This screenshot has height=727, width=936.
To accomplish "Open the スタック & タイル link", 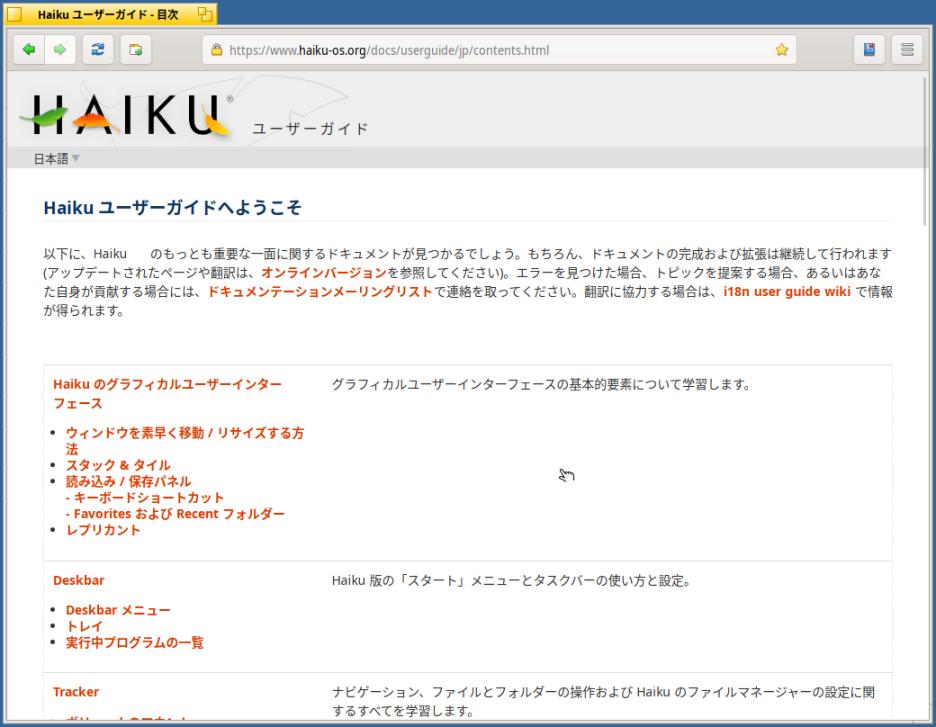I will point(118,465).
